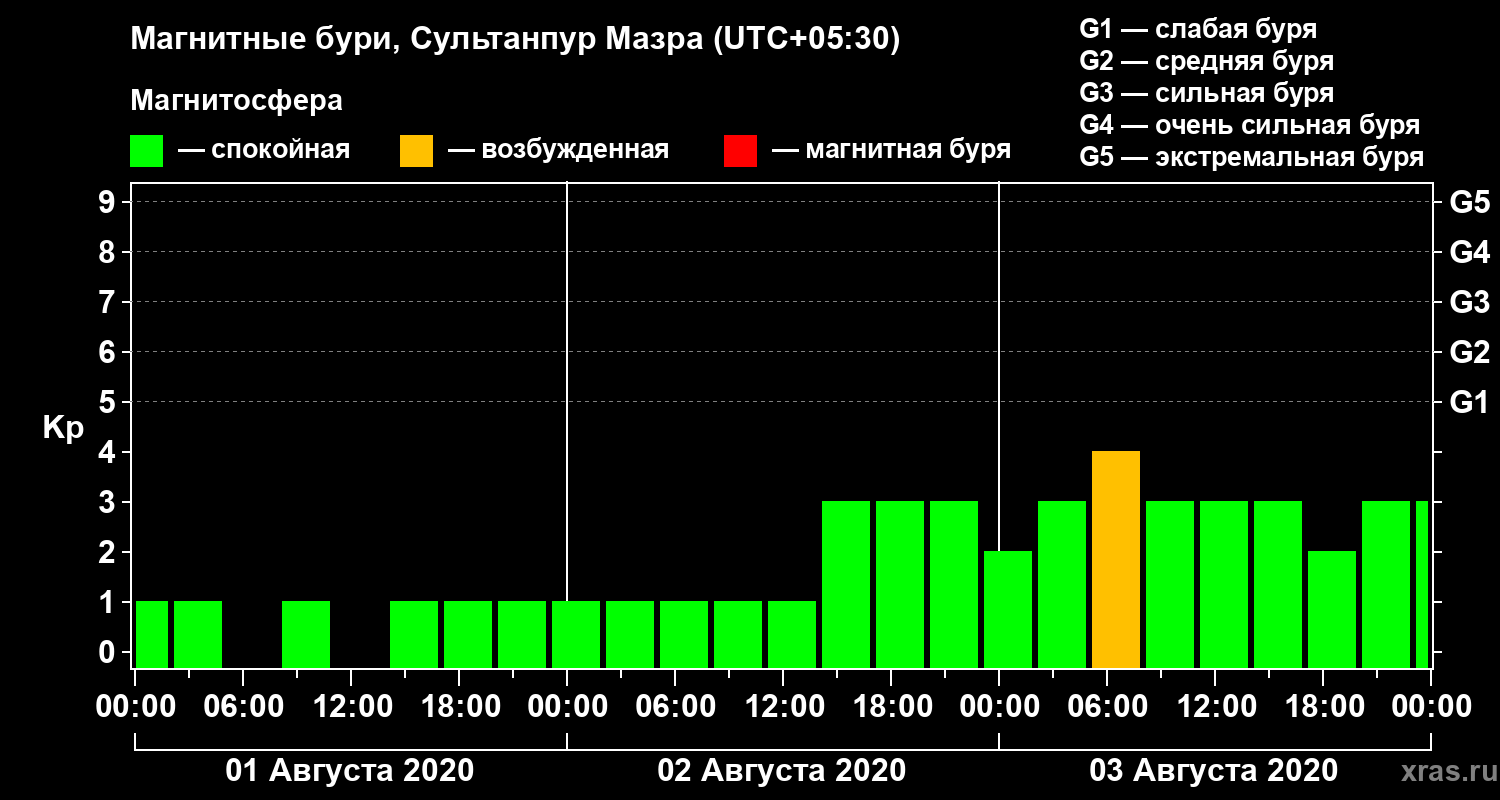Click the Kp 2 green bar at midnight on 03 Августа
The width and height of the screenshot is (1500, 800).
[1008, 610]
